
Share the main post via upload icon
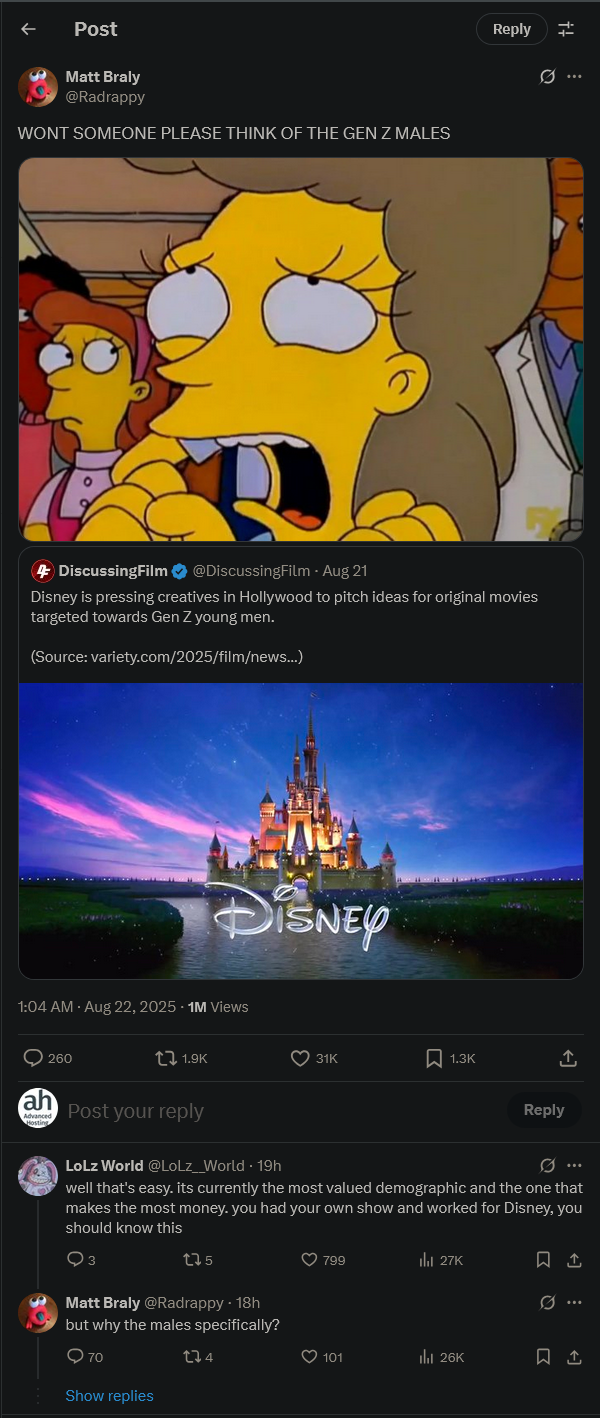(567, 1058)
